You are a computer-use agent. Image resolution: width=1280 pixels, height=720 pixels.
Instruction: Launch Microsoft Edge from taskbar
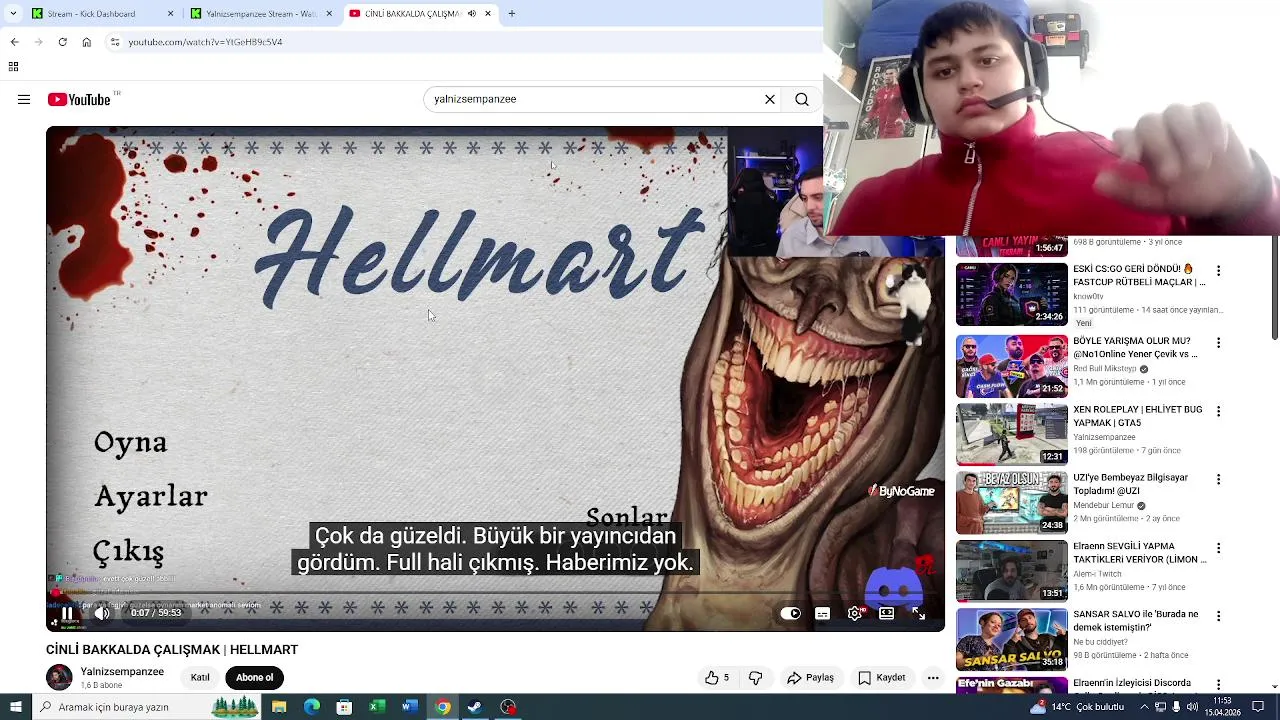pyautogui.click(x=312, y=707)
